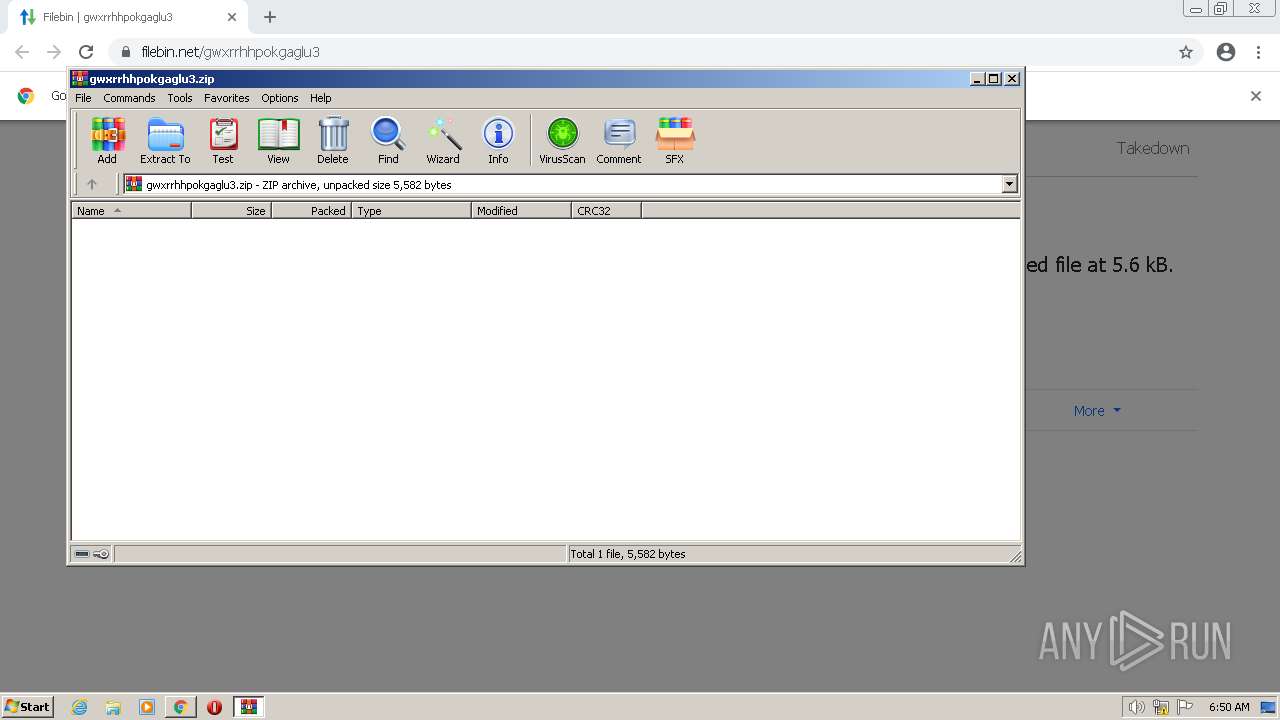Dismiss the Chrome notification bar

pos(1256,96)
